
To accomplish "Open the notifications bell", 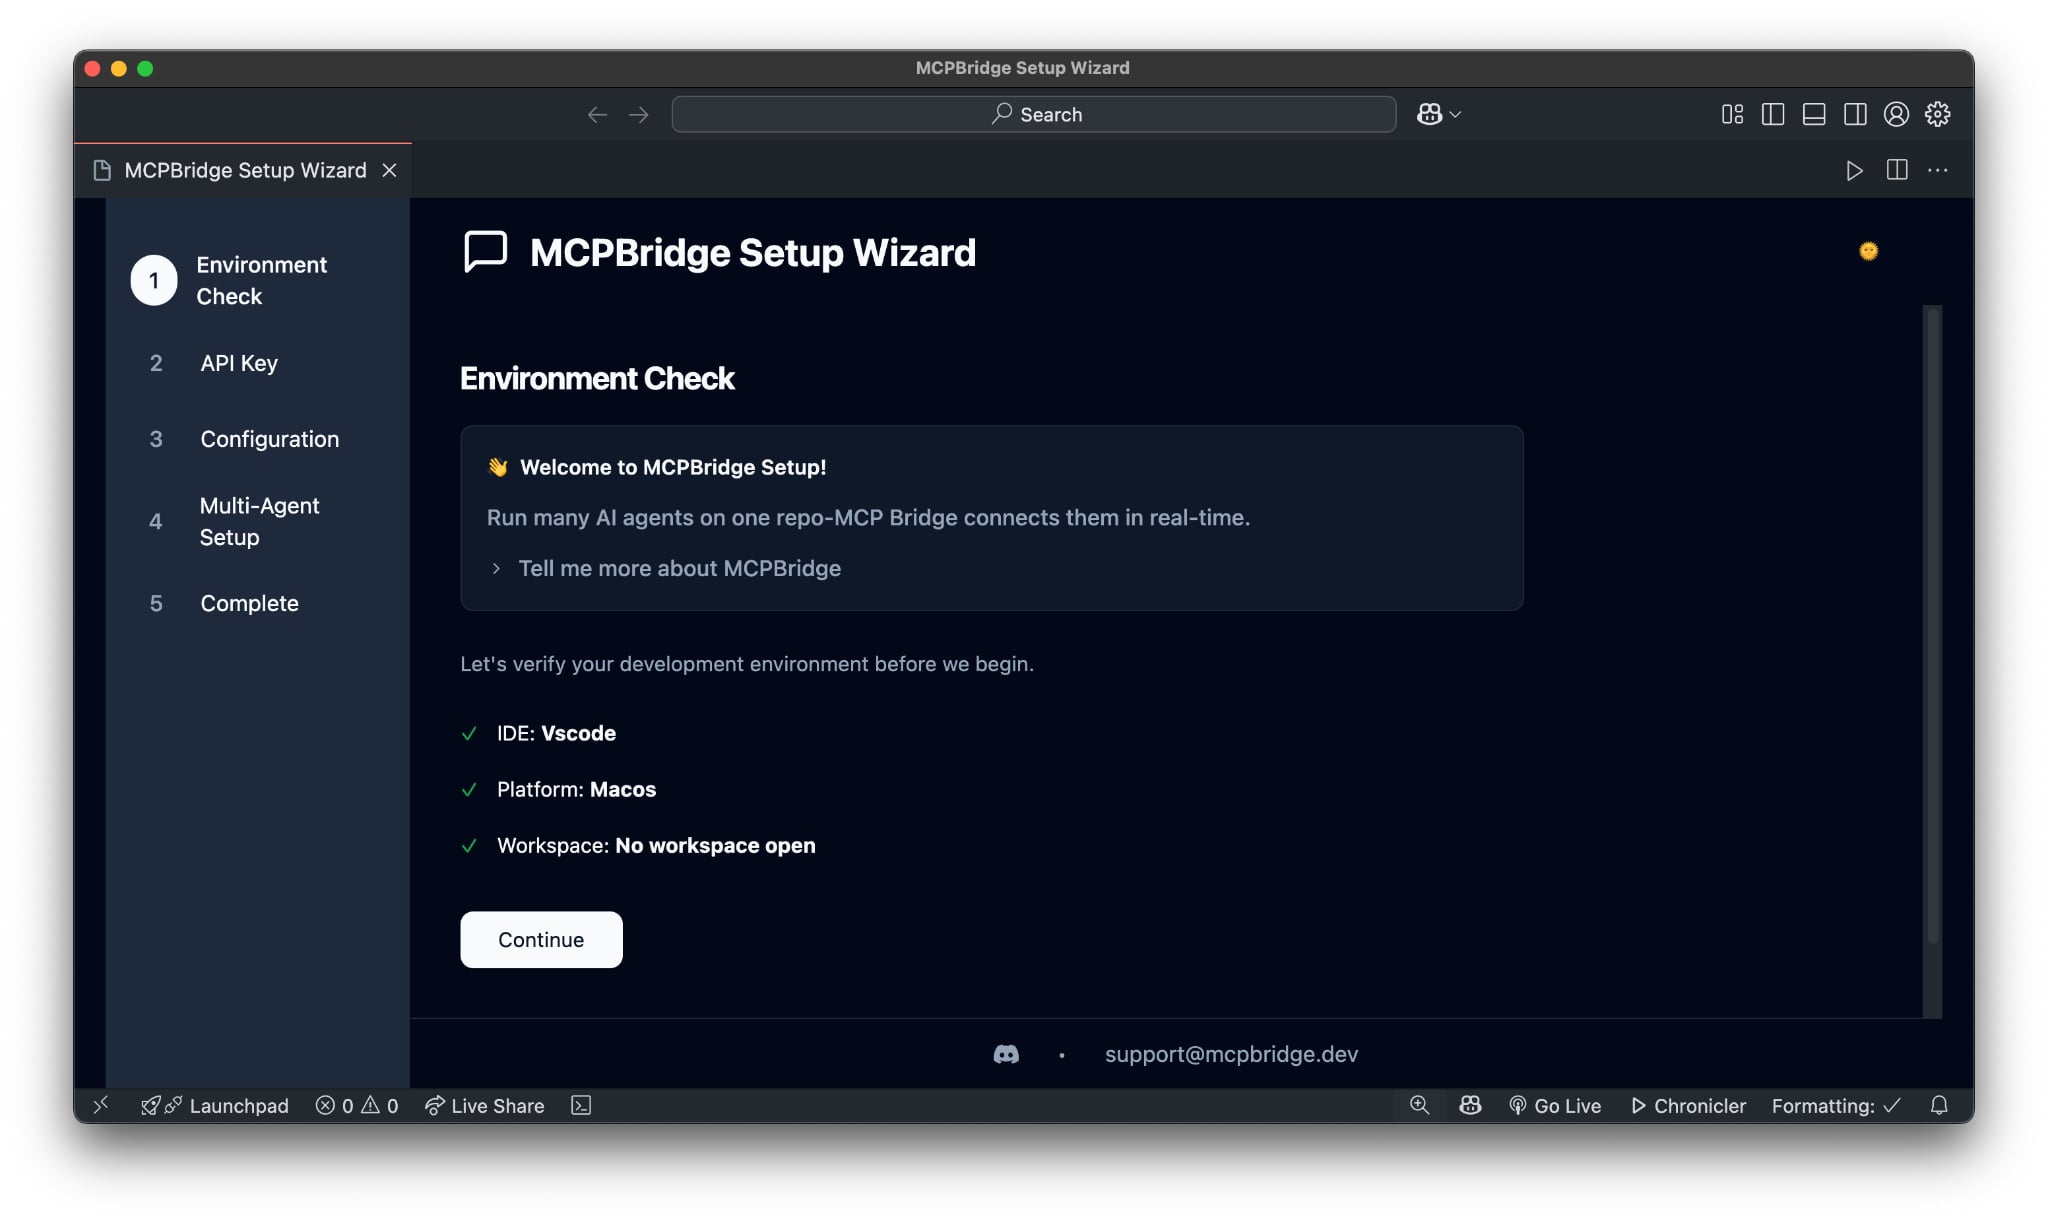I will point(1939,1105).
